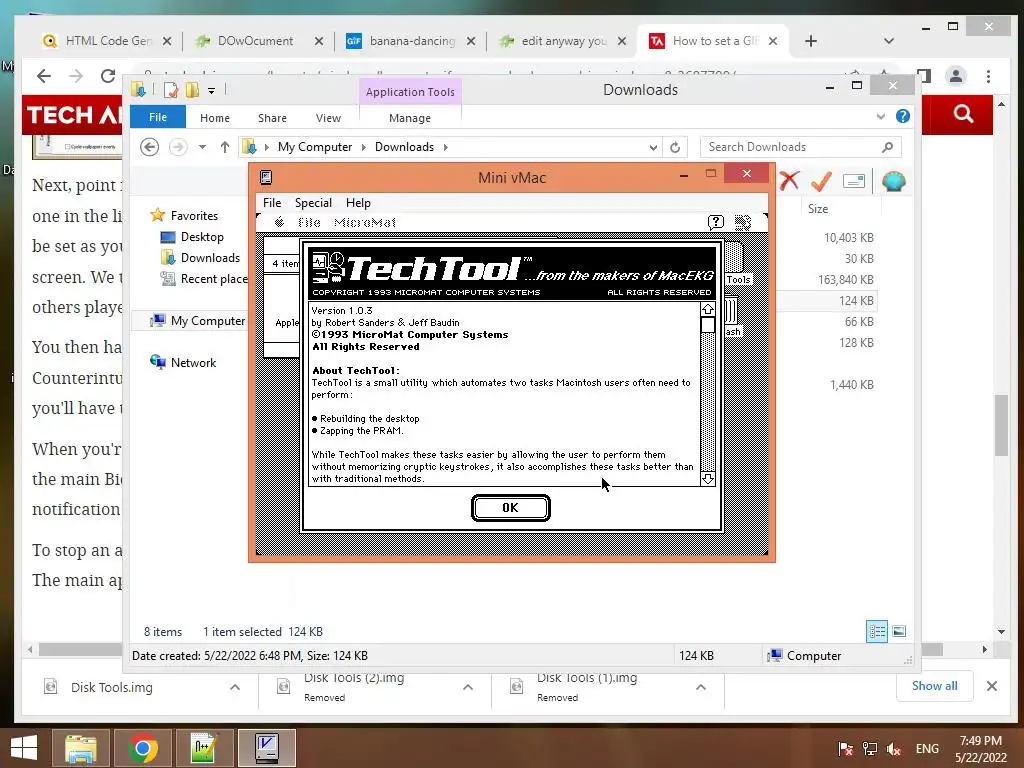Click the Macintosh application switcher icon
Image resolution: width=1024 pixels, height=768 pixels.
[x=743, y=222]
